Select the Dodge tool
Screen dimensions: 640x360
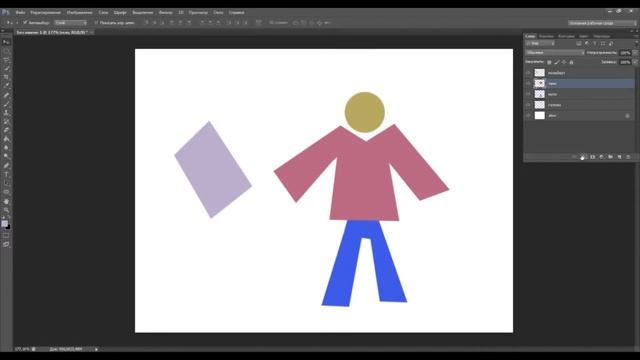click(6, 156)
